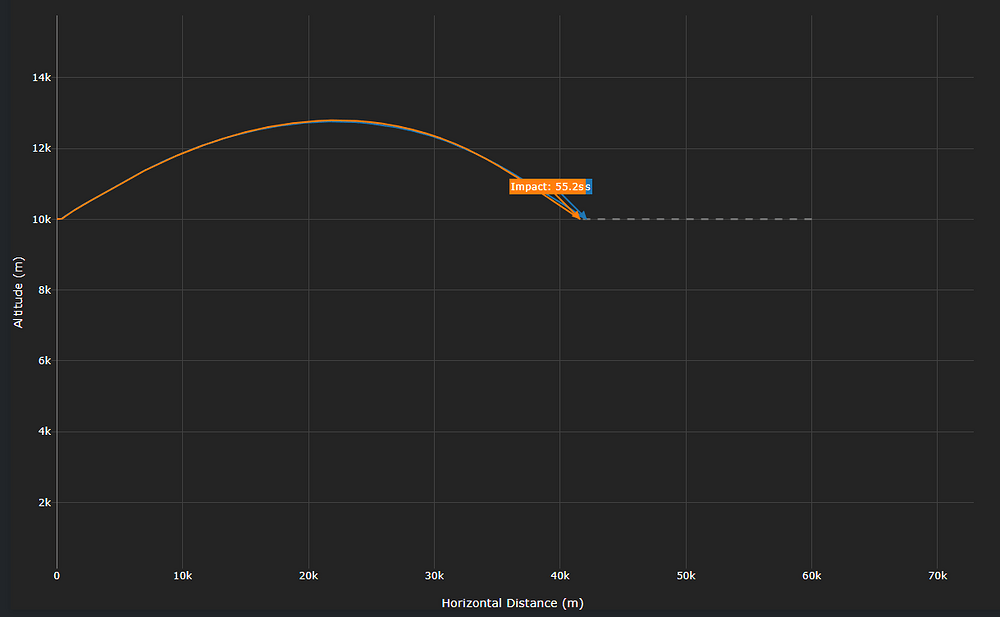Click the 20k horizontal distance tick label
This screenshot has width=1000, height=617.
coord(308,576)
